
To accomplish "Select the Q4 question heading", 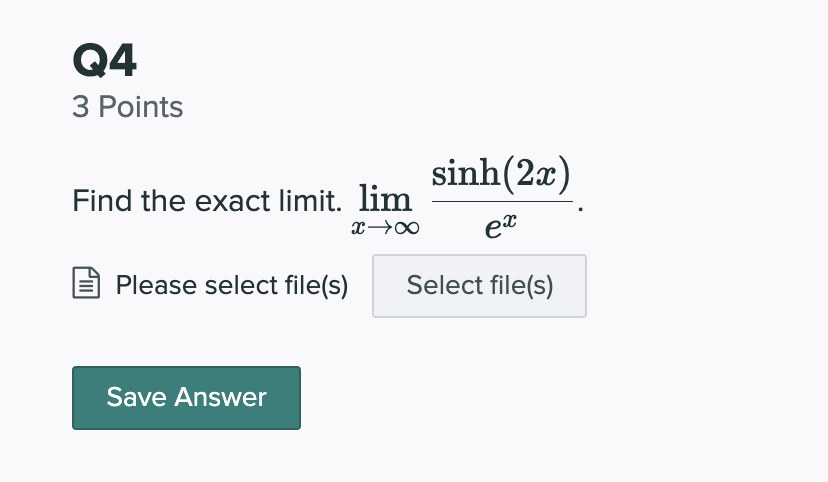I will 105,60.
